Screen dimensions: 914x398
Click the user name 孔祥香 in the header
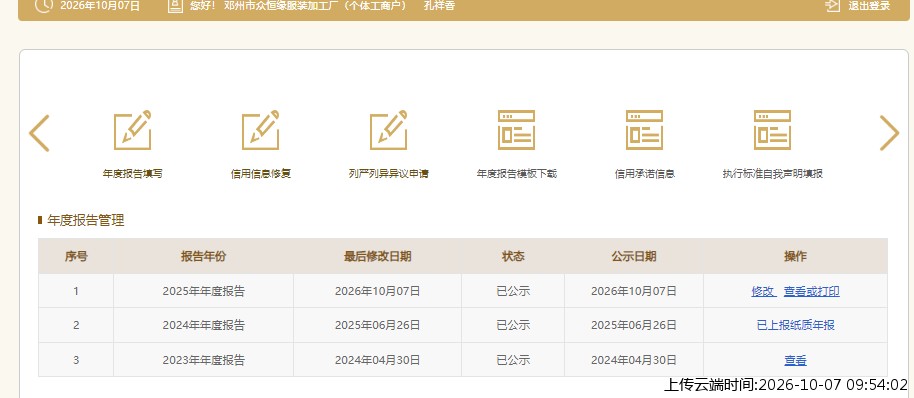click(x=439, y=6)
